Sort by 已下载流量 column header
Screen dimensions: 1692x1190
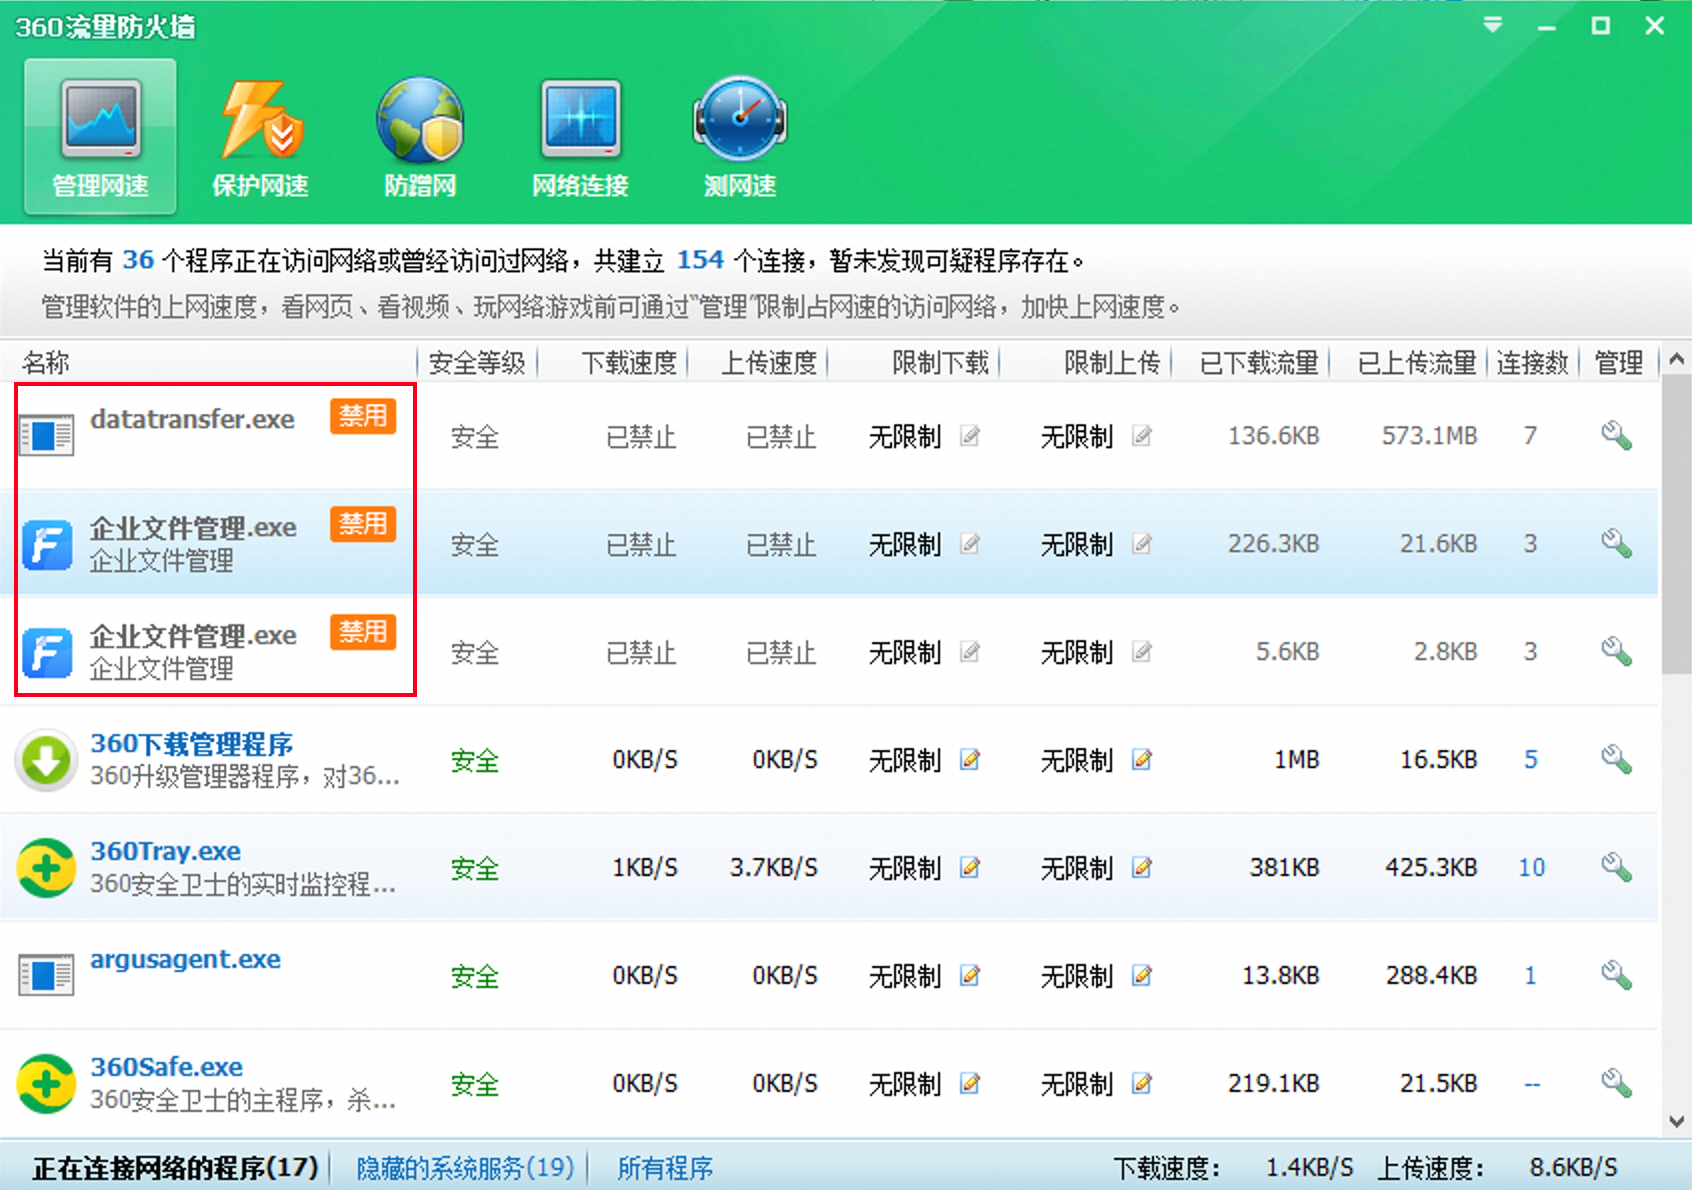[1259, 362]
